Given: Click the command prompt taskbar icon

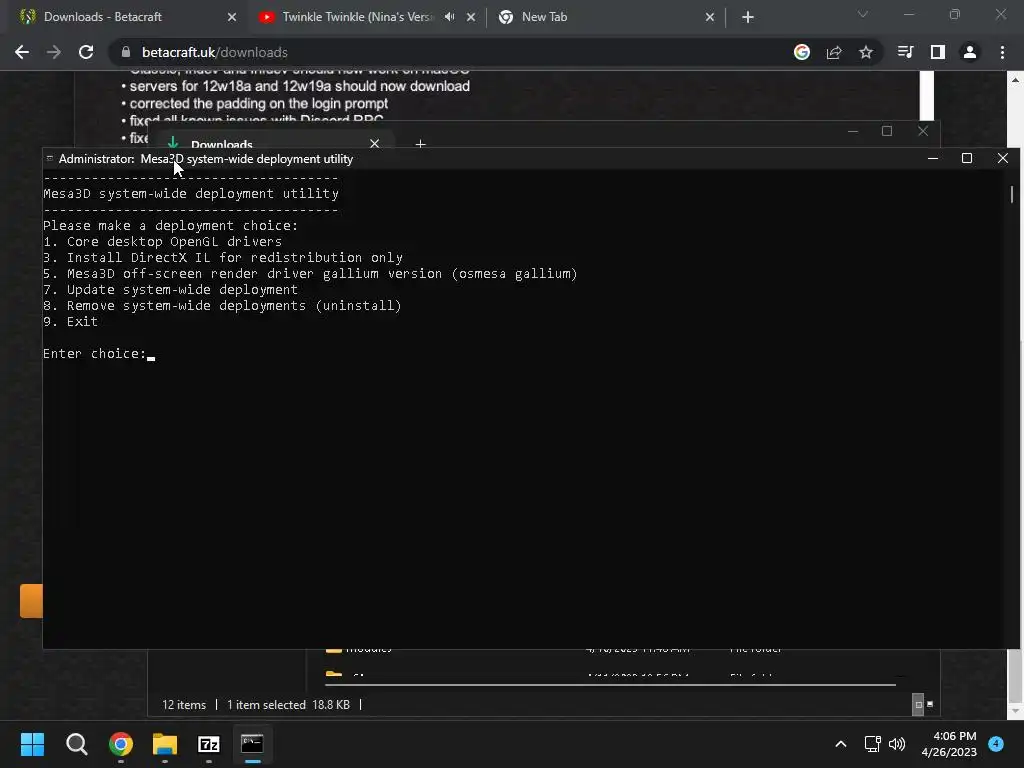Looking at the screenshot, I should pyautogui.click(x=252, y=744).
